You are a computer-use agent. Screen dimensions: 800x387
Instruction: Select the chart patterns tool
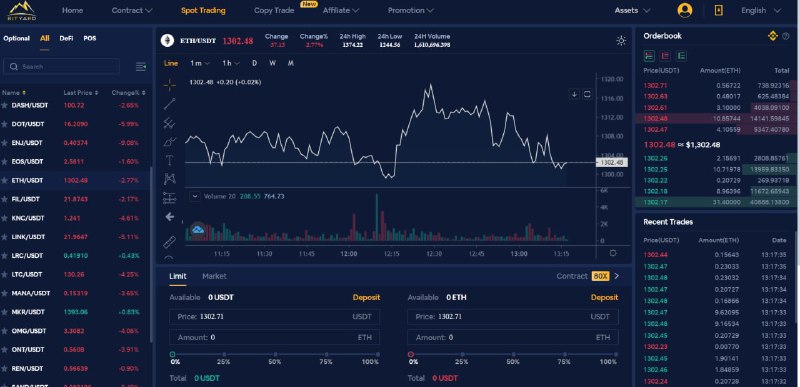(169, 179)
